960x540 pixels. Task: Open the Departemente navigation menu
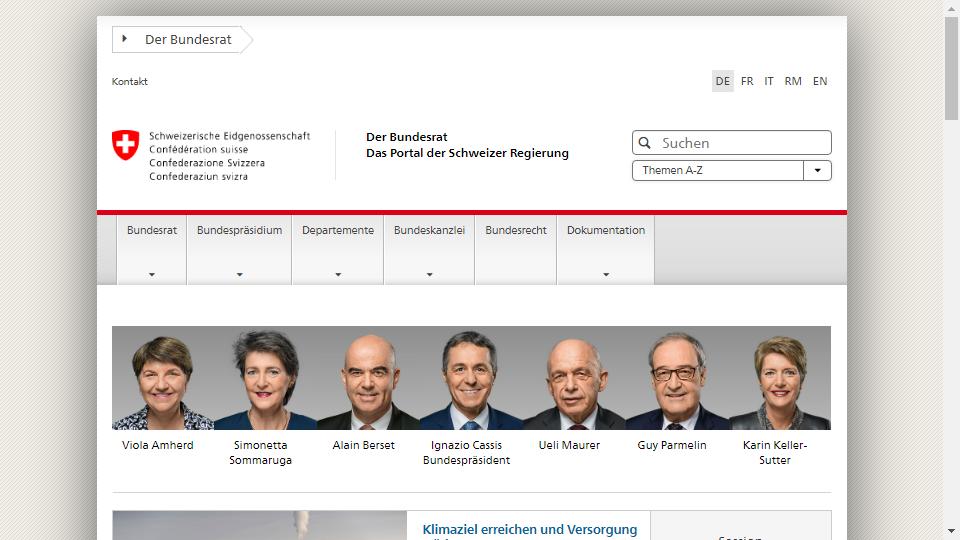pos(338,249)
